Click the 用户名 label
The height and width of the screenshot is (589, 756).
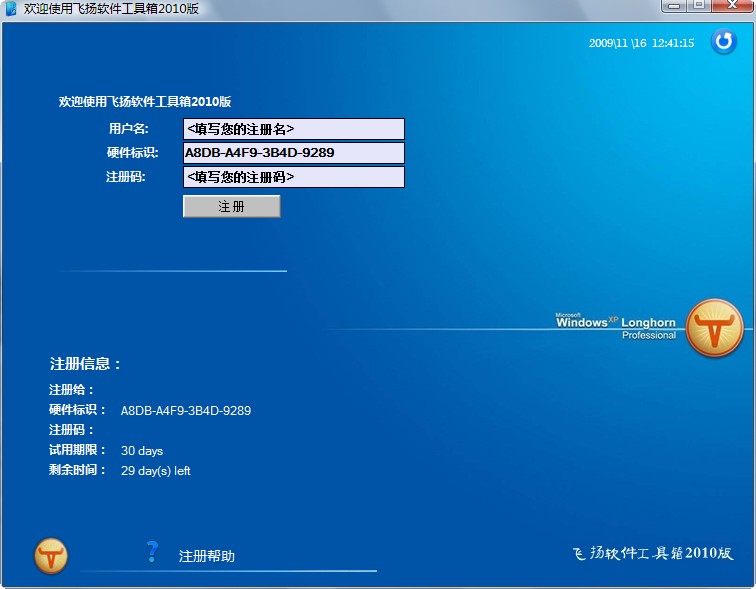(x=128, y=129)
